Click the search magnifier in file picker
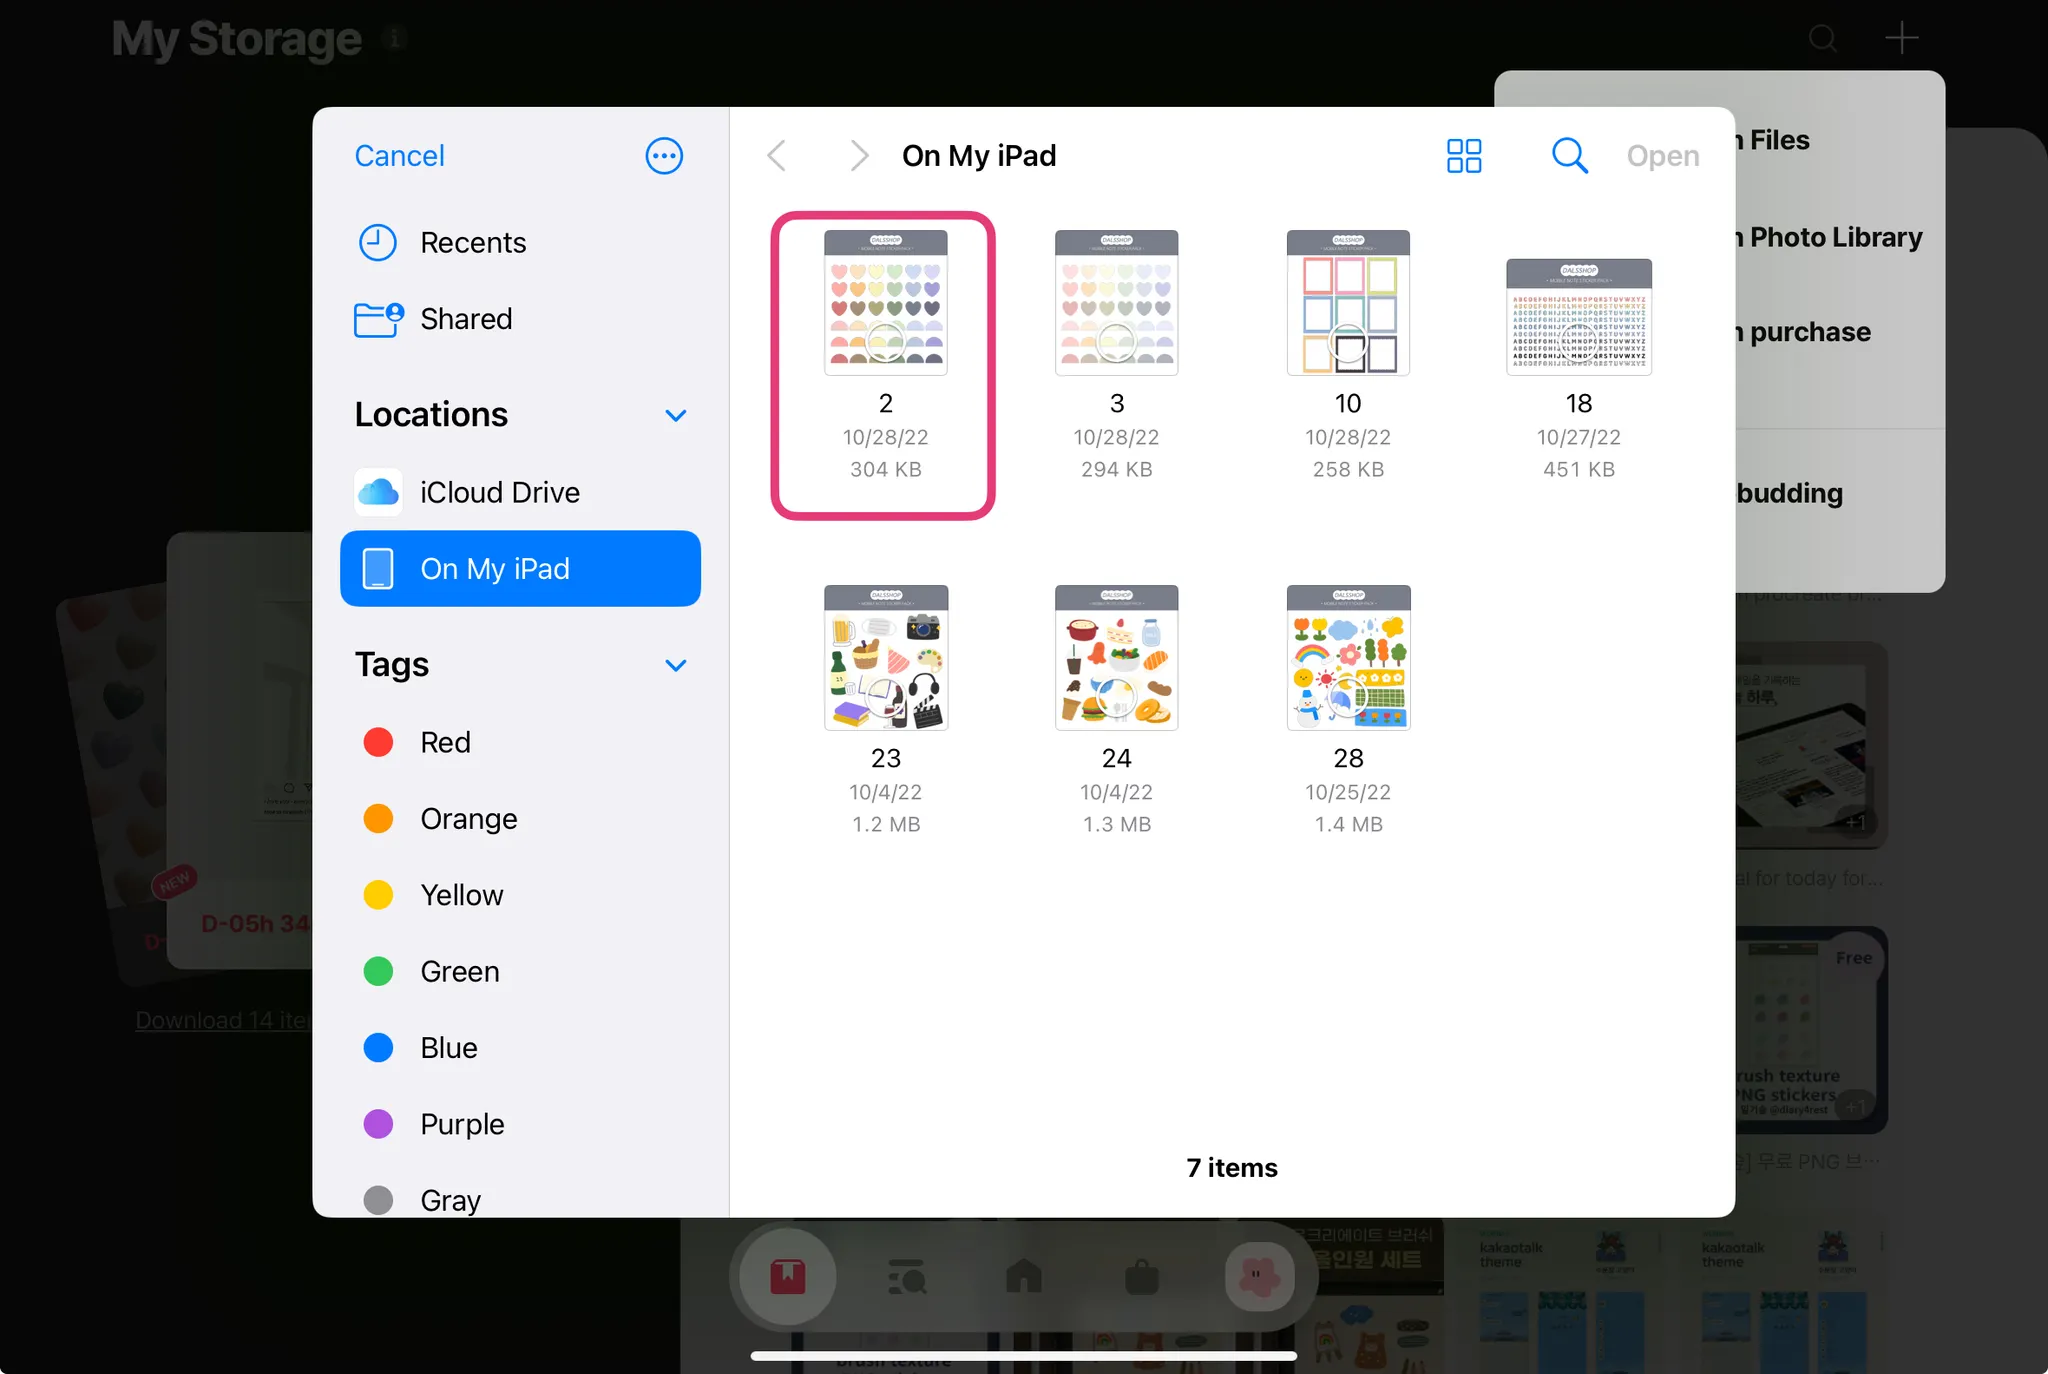2048x1374 pixels. click(1569, 156)
